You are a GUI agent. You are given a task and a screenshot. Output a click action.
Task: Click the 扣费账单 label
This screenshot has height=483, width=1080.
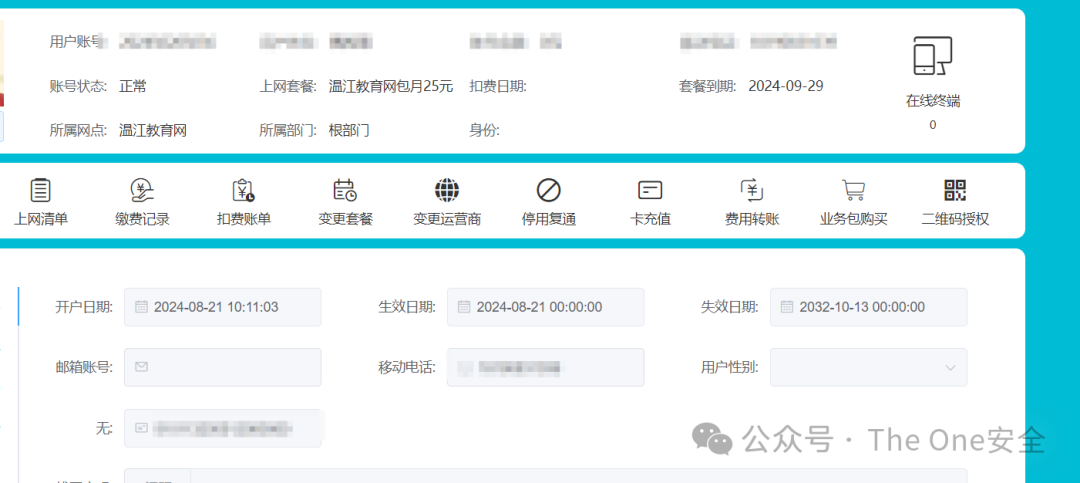coord(244,220)
